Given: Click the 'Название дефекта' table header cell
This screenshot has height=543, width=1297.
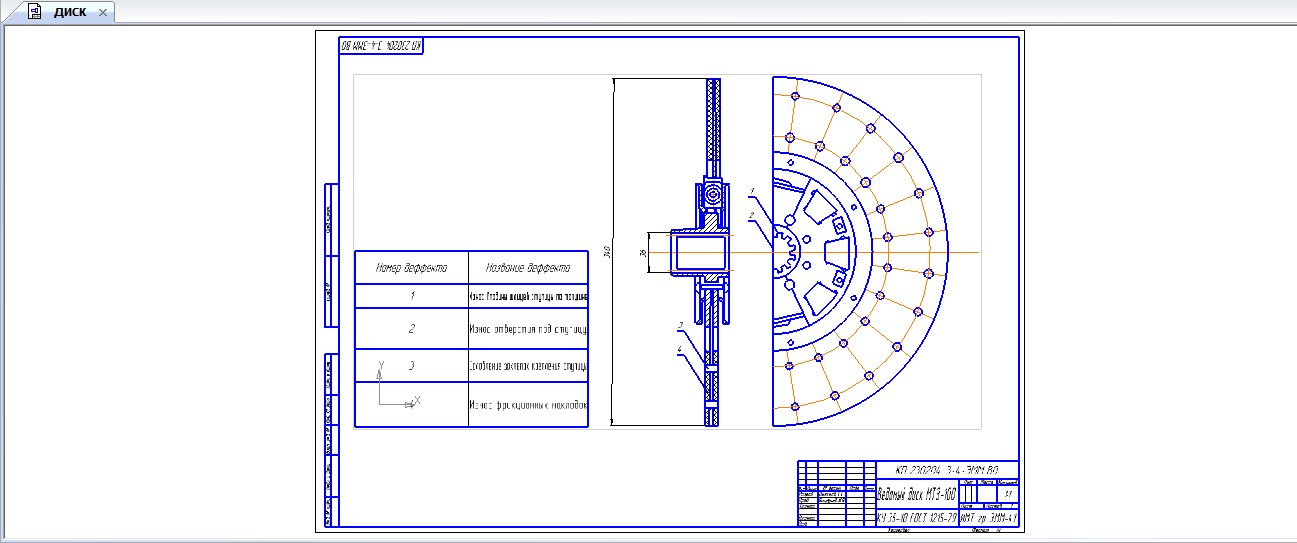Looking at the screenshot, I should tap(527, 268).
